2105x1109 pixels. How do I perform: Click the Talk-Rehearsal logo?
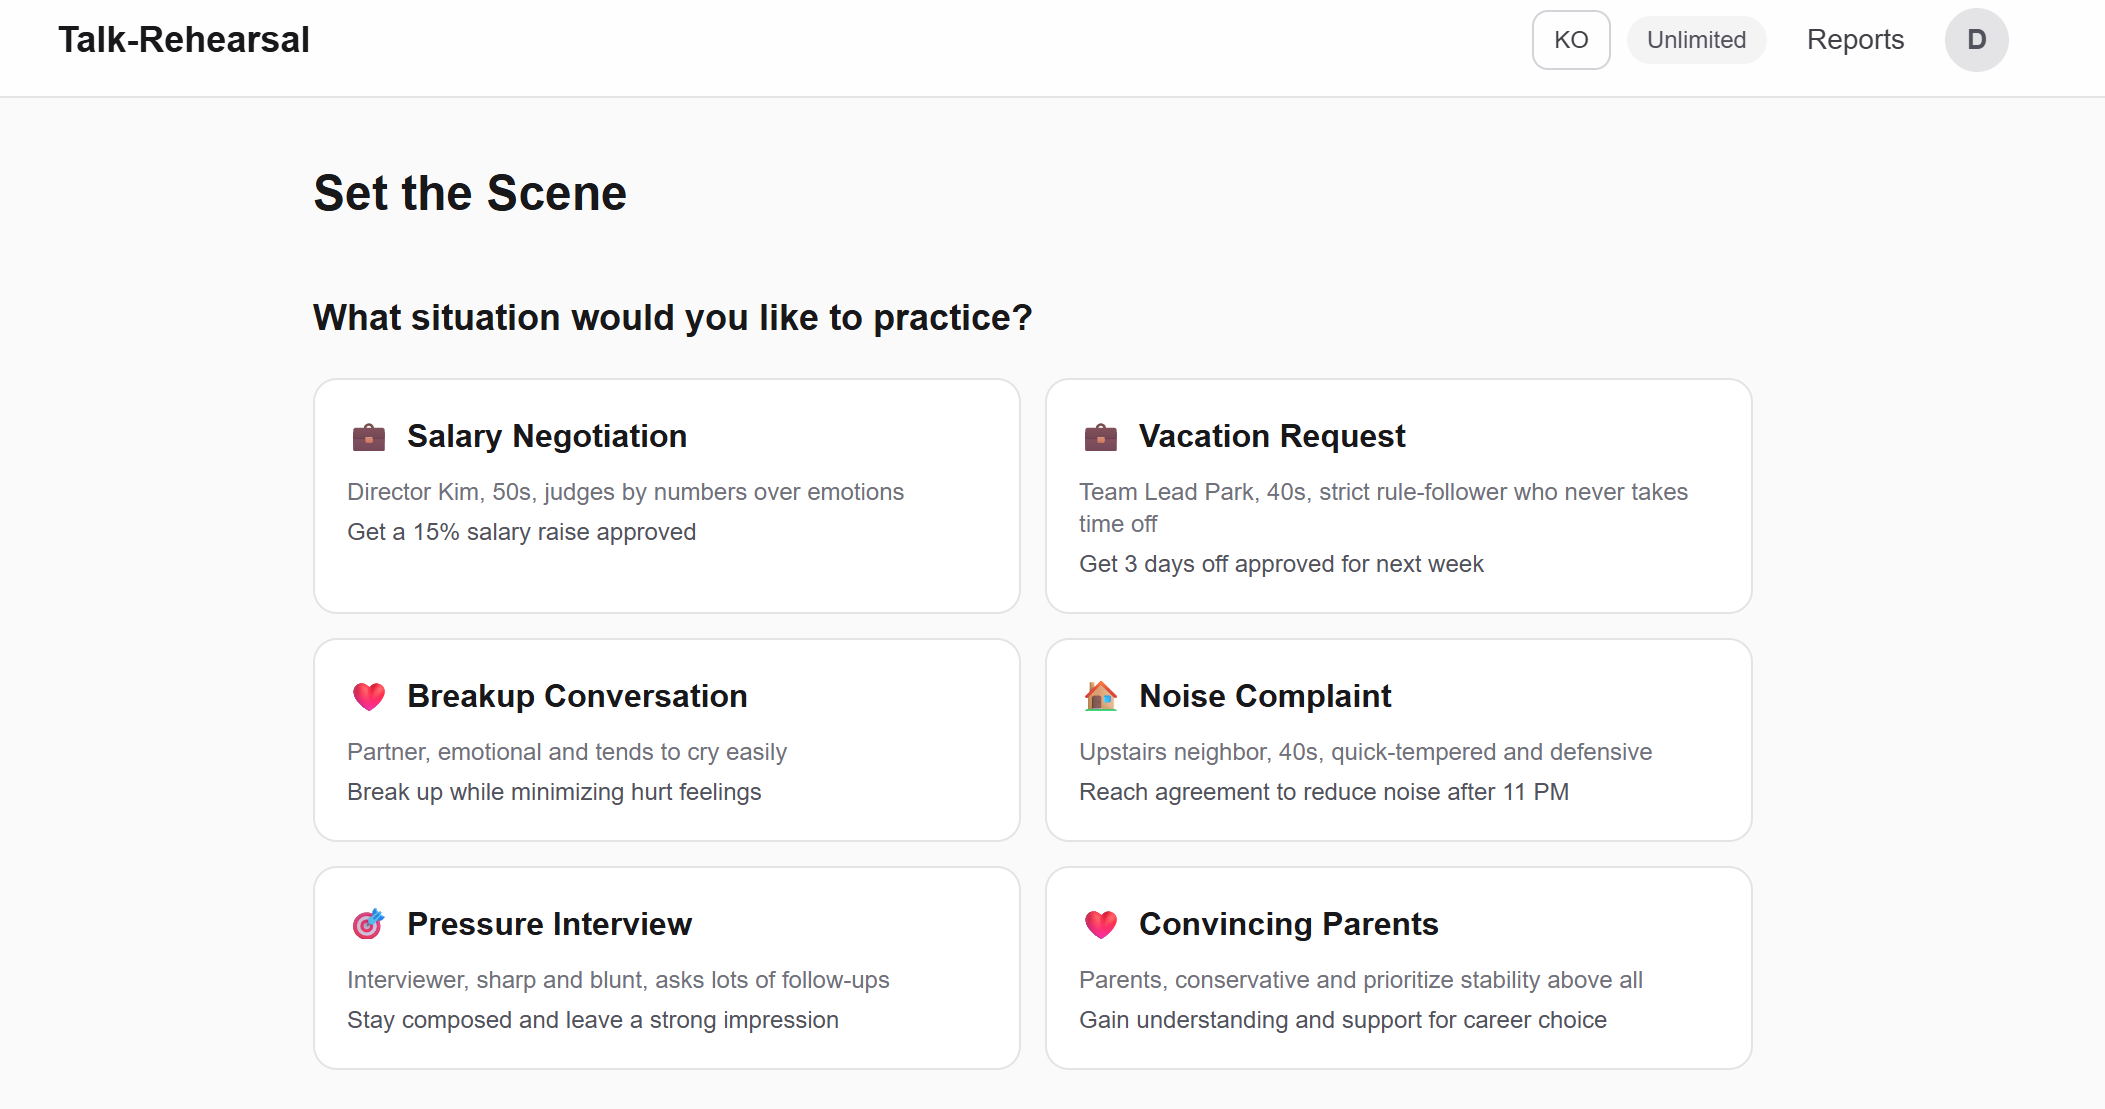pos(184,39)
